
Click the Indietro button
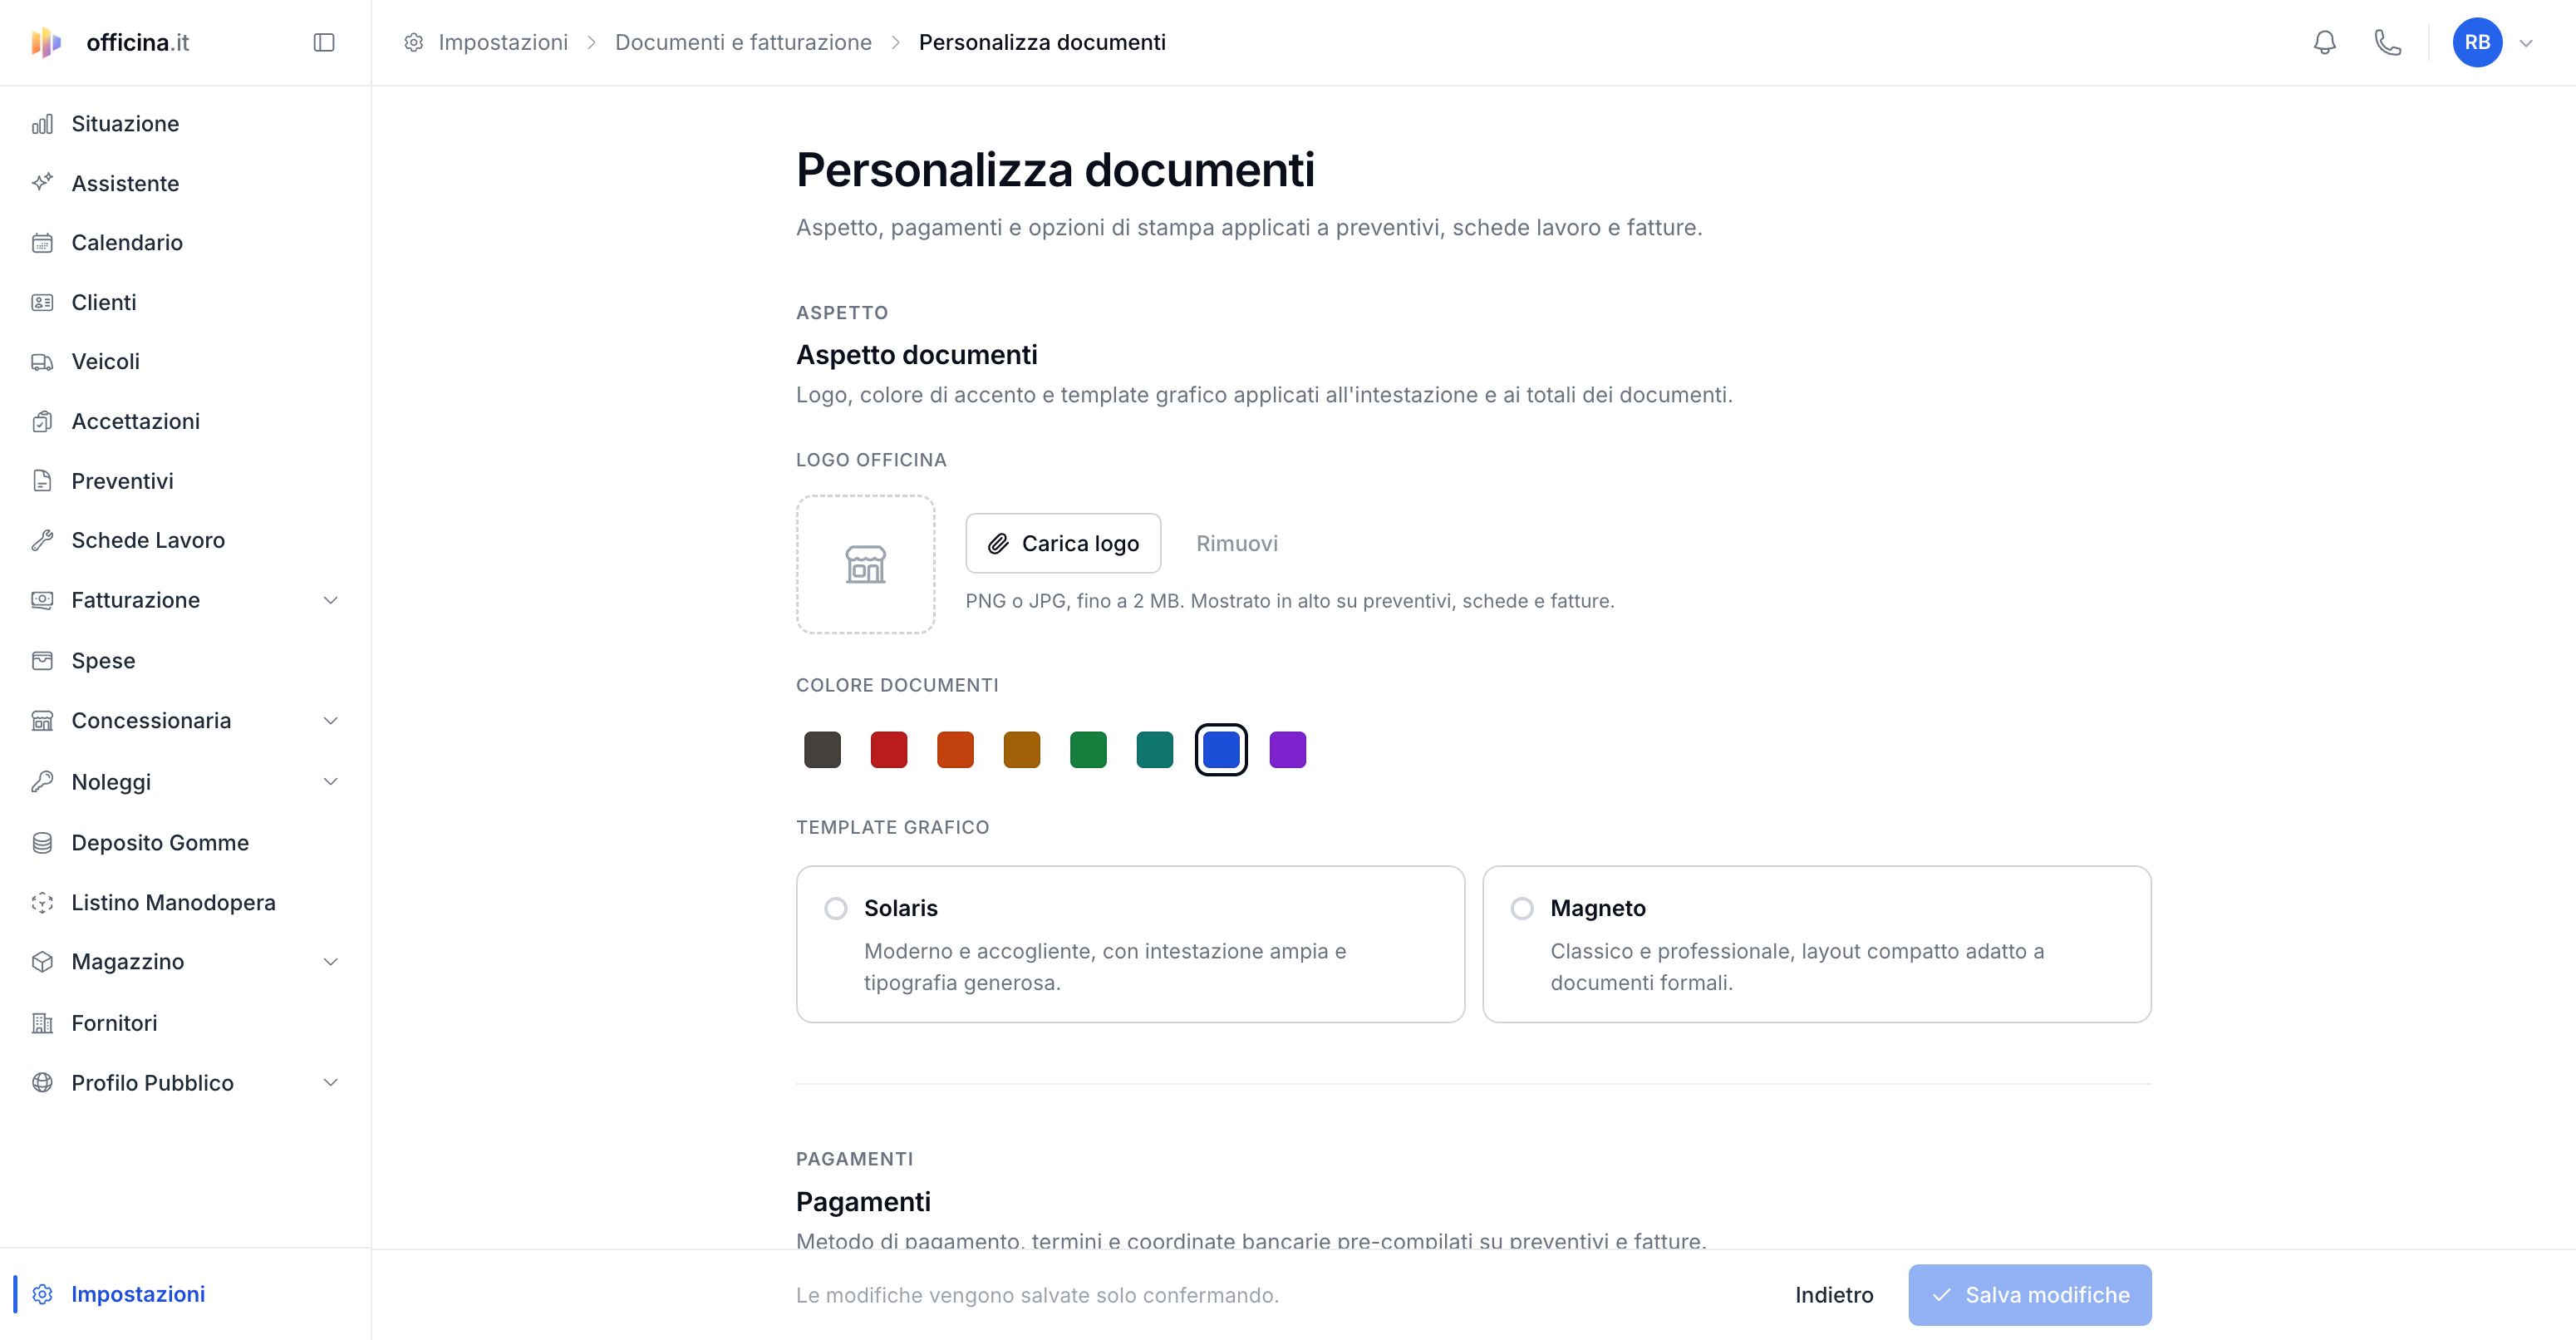click(1834, 1295)
